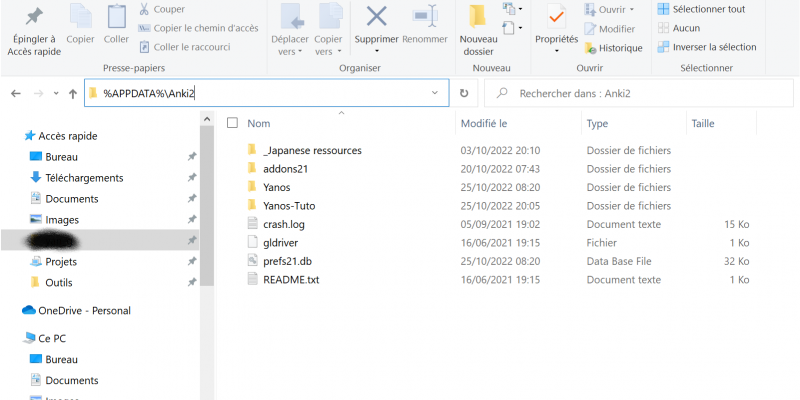
Task: Open Téléchargements in the navigation pane
Action: pyautogui.click(x=84, y=178)
